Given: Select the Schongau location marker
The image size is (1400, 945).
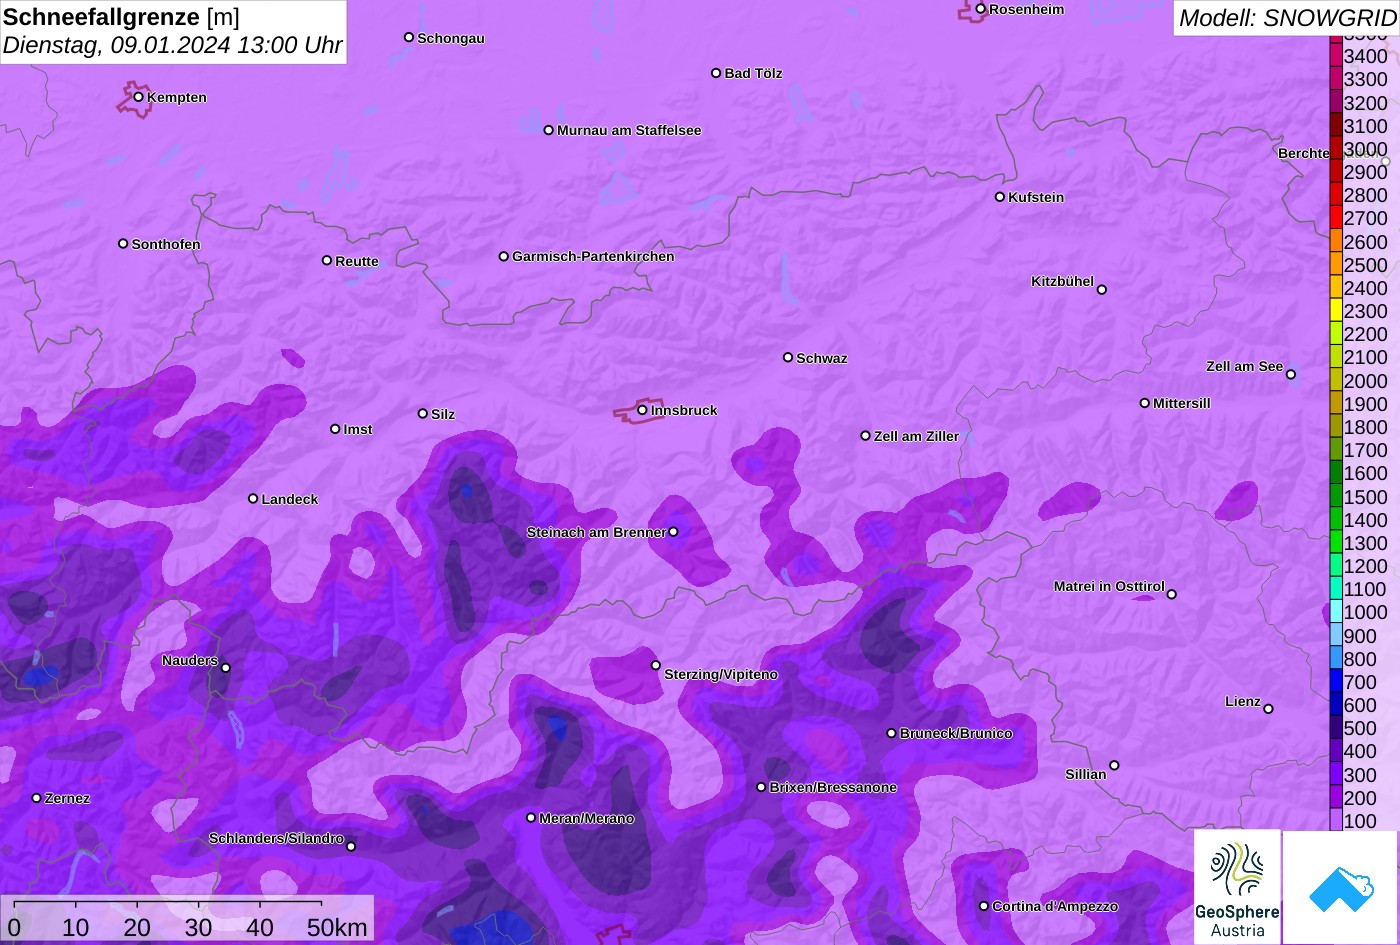Looking at the screenshot, I should [x=409, y=37].
